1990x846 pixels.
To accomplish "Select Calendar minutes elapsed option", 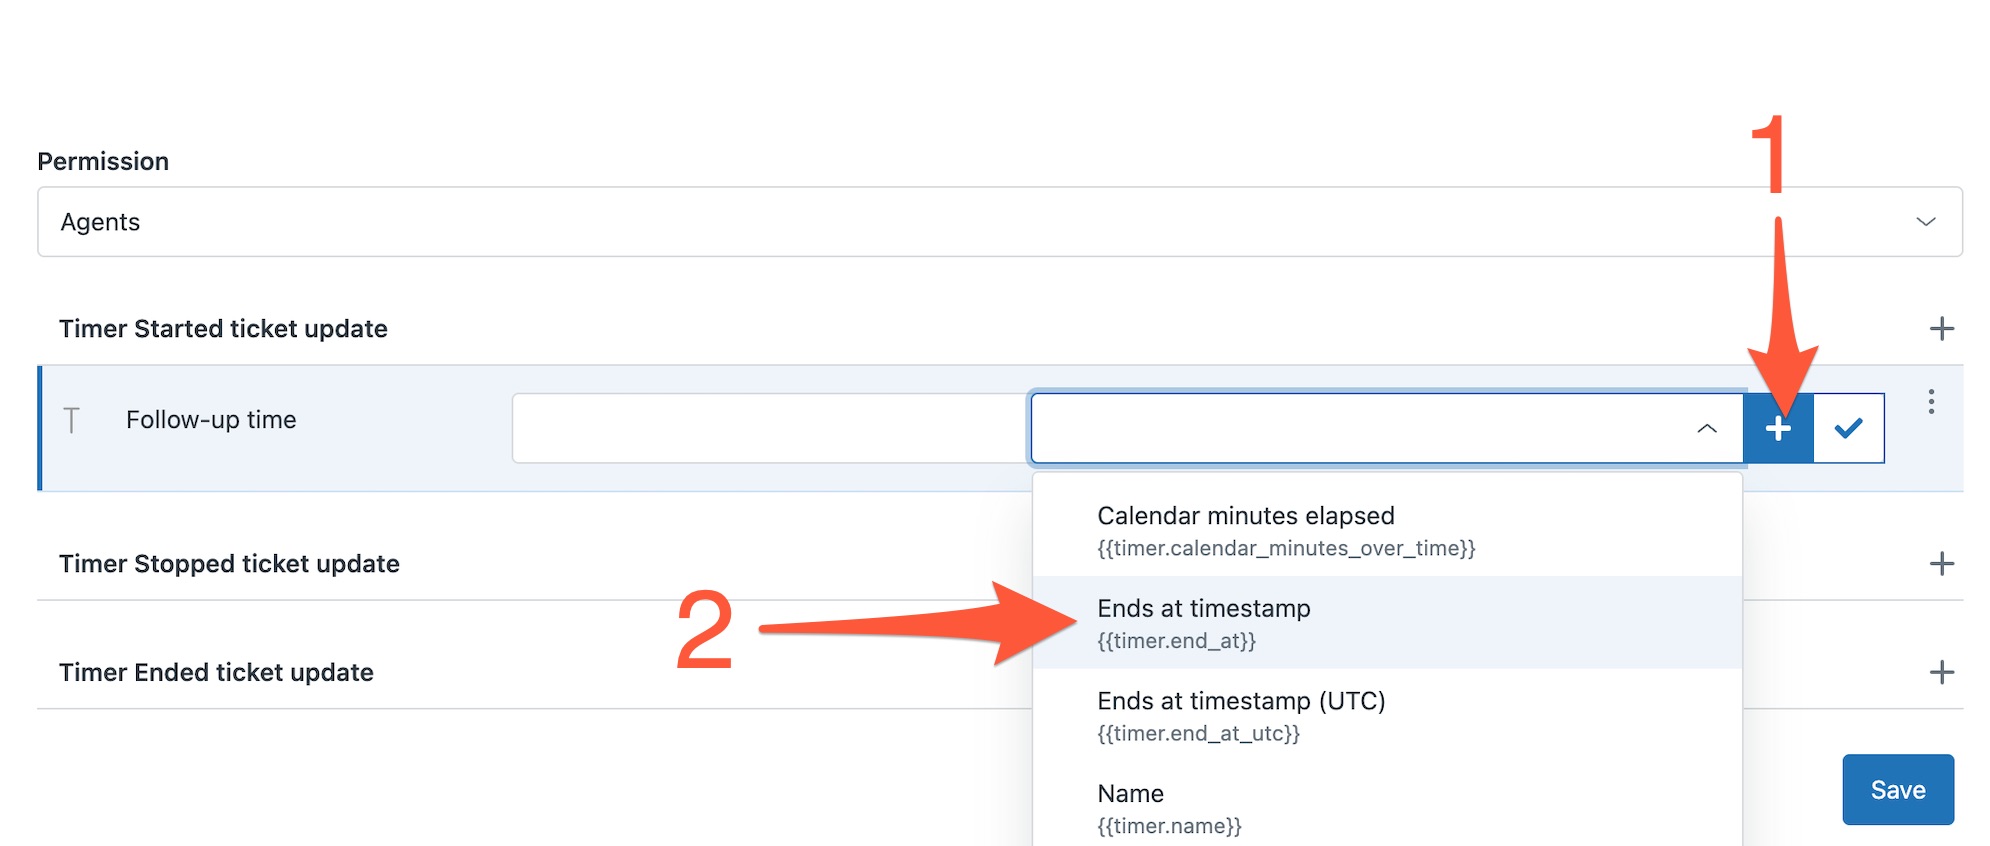I will tap(1387, 530).
